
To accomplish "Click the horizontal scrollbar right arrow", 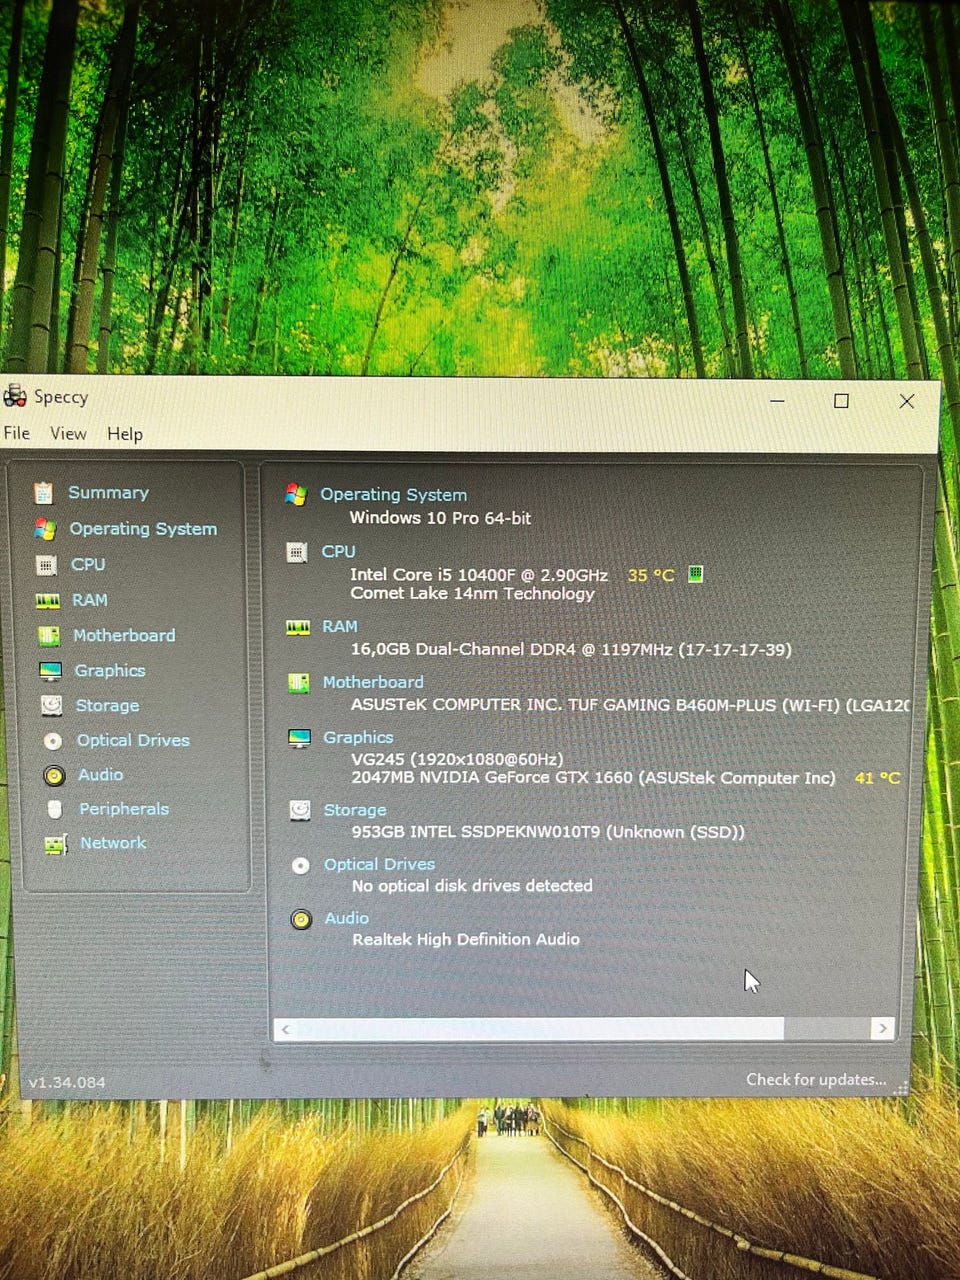I will point(882,1028).
